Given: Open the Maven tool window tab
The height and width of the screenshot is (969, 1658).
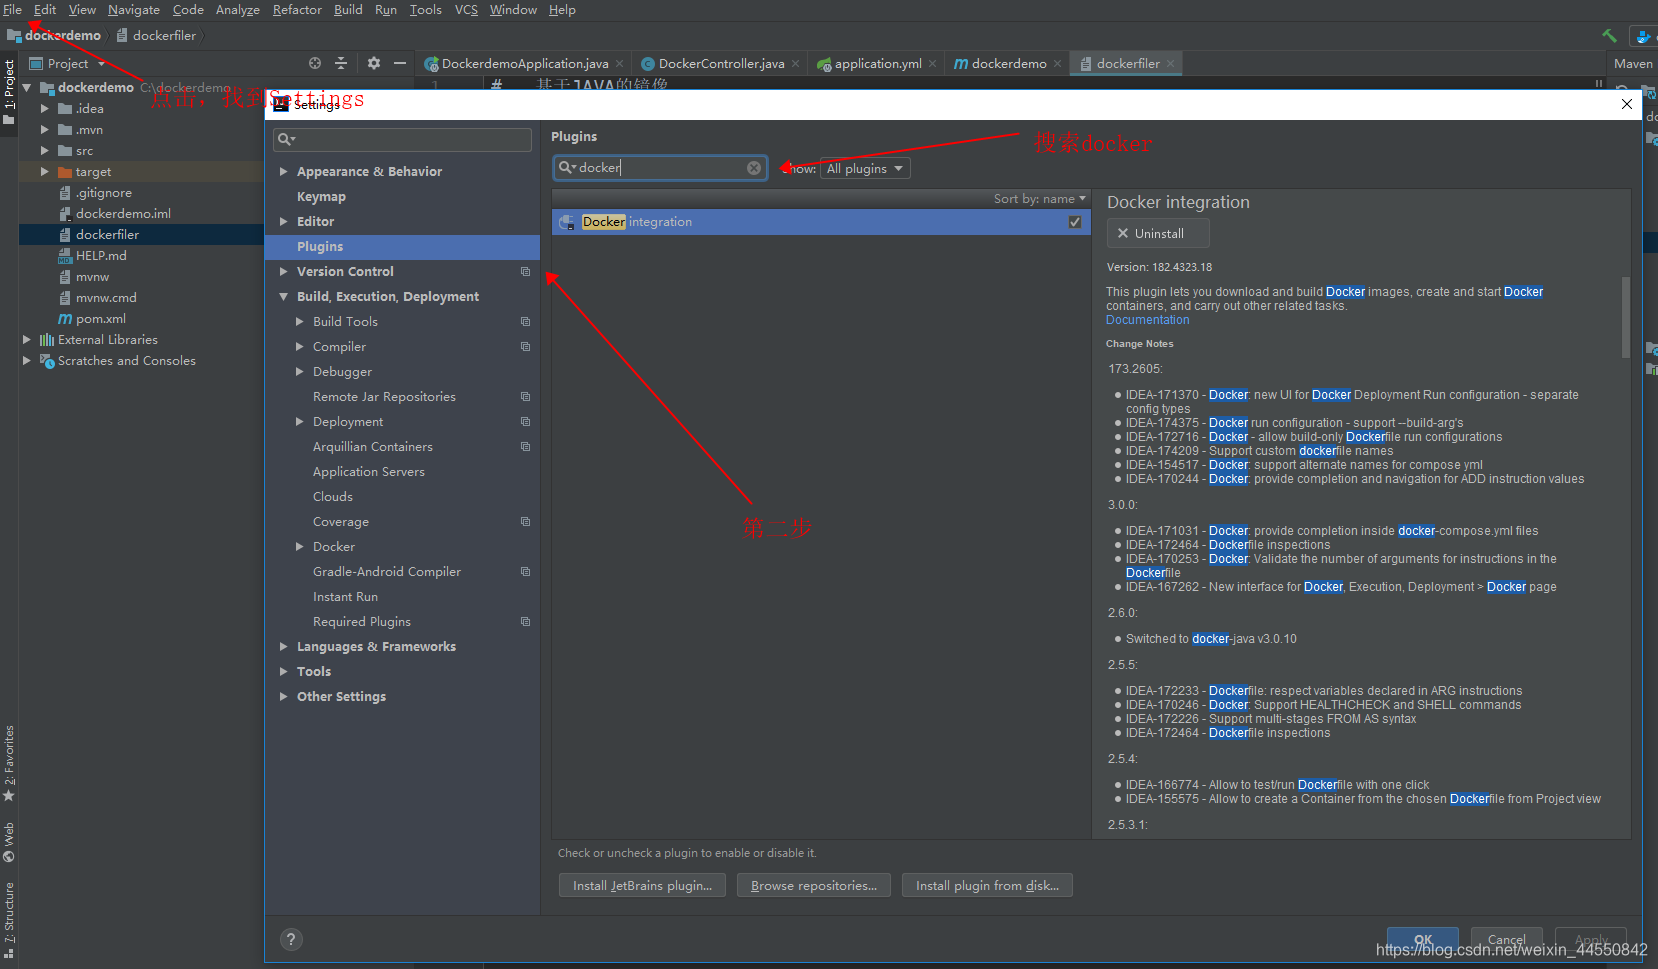Looking at the screenshot, I should click(1633, 63).
